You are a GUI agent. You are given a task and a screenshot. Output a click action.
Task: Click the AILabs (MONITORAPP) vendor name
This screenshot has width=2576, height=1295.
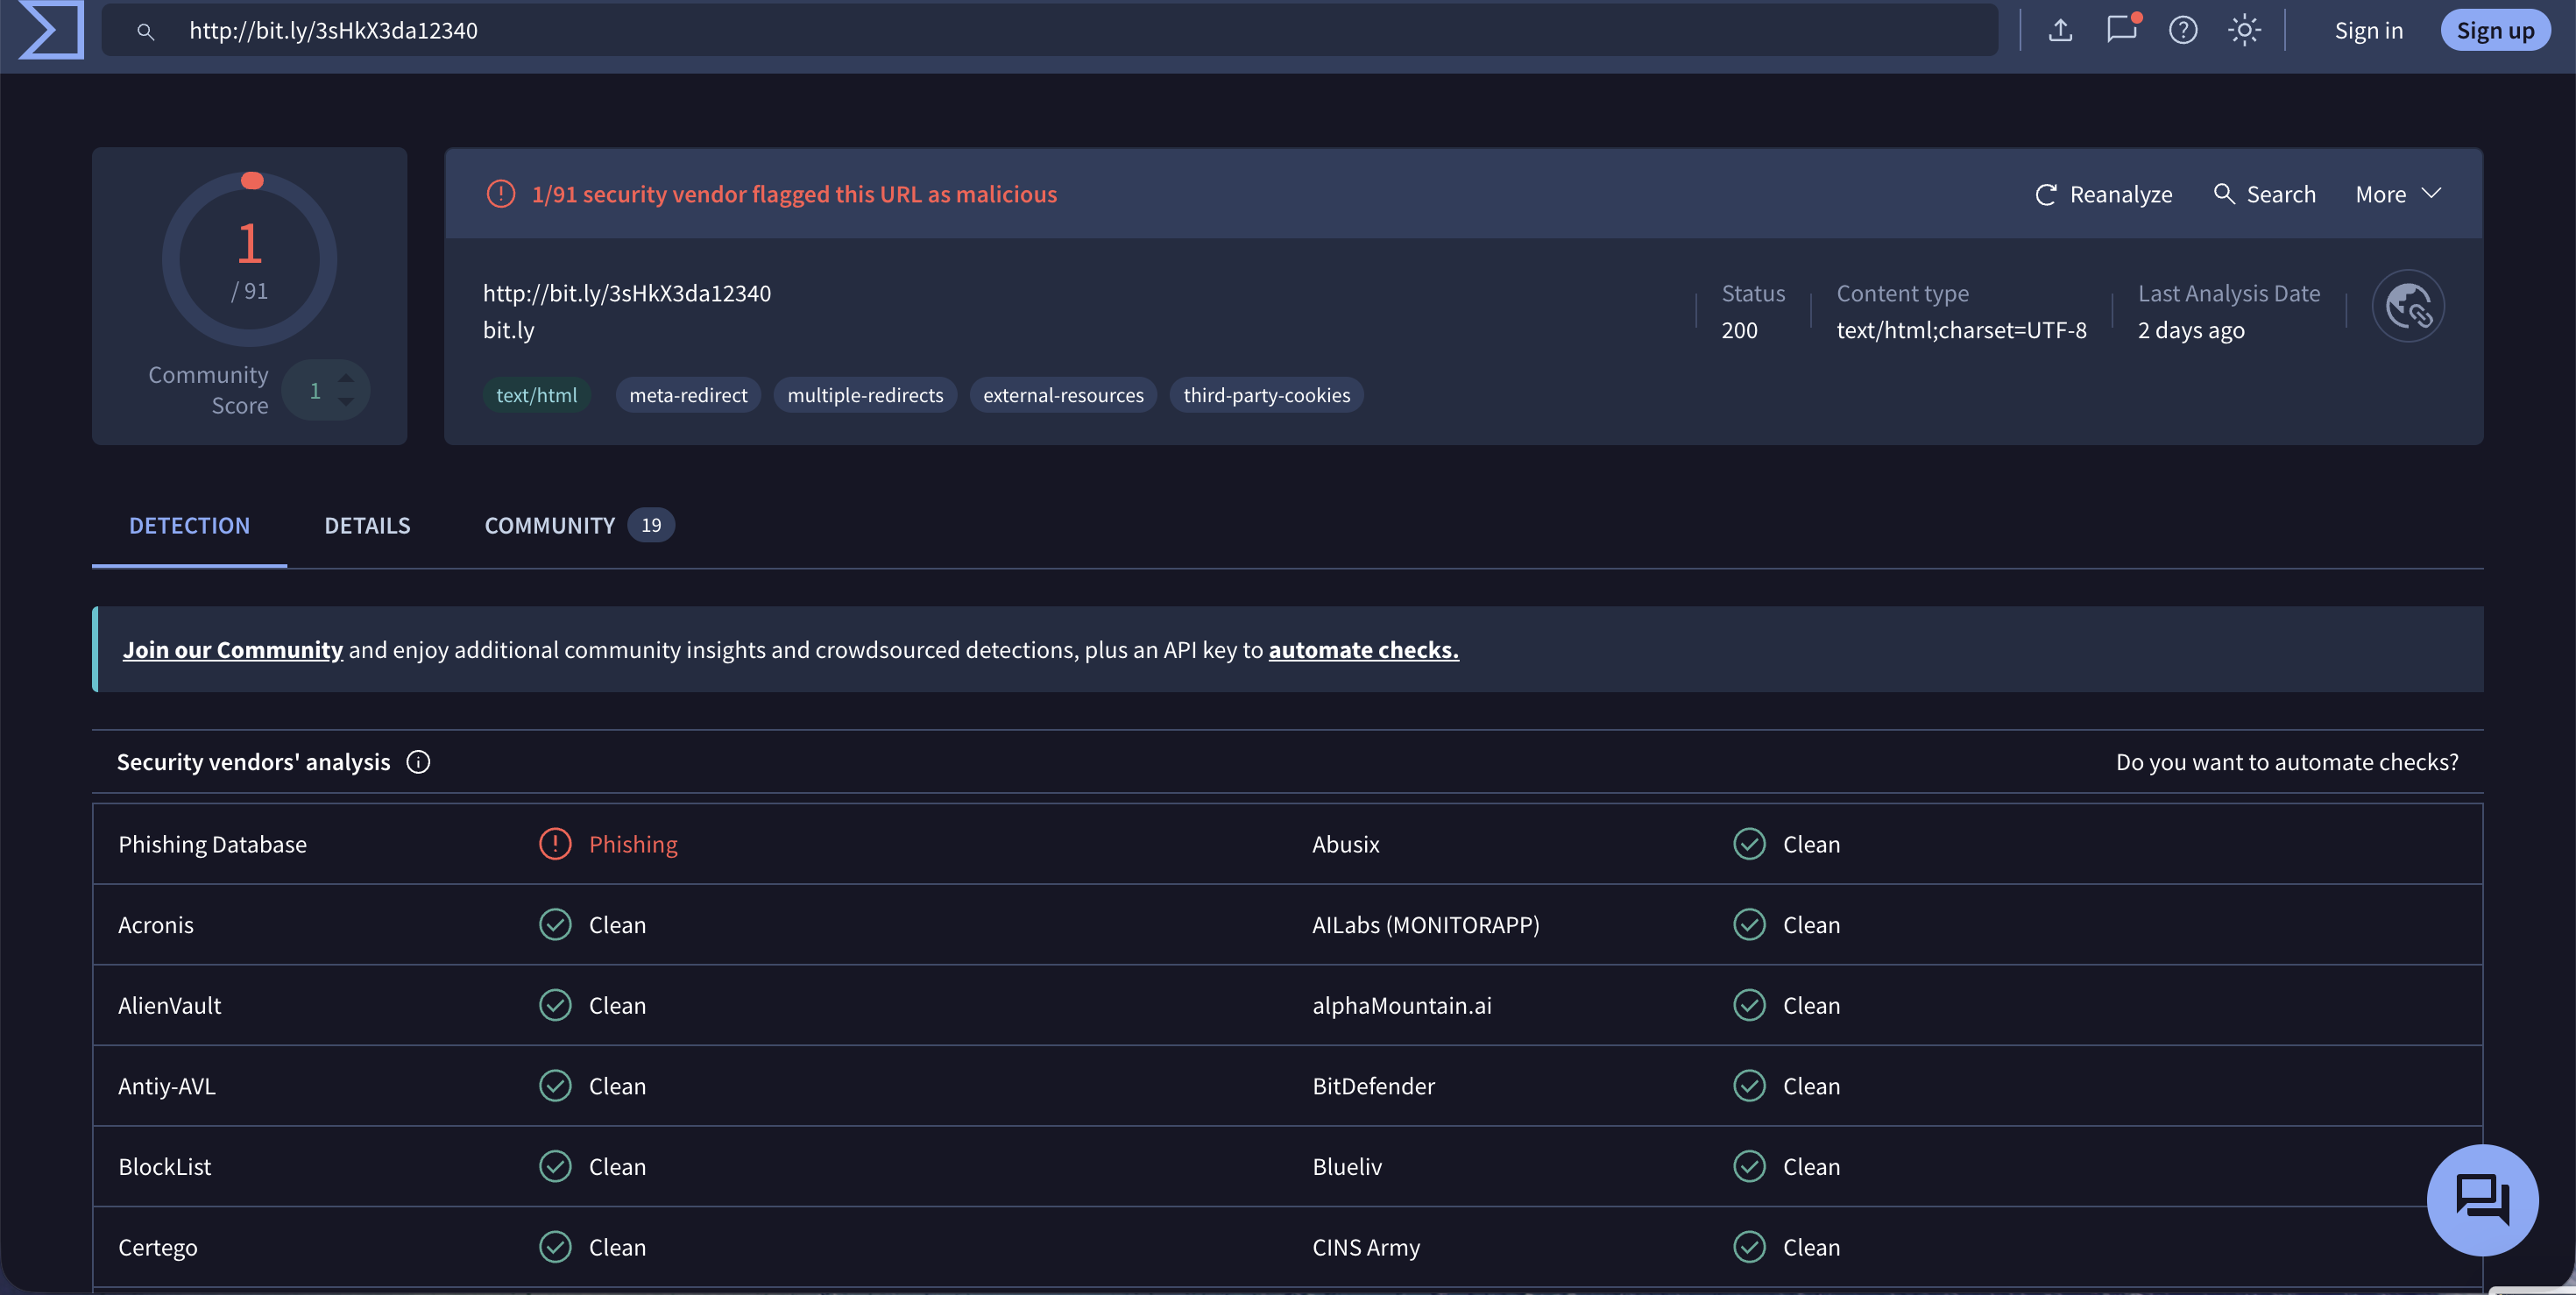pyautogui.click(x=1425, y=924)
